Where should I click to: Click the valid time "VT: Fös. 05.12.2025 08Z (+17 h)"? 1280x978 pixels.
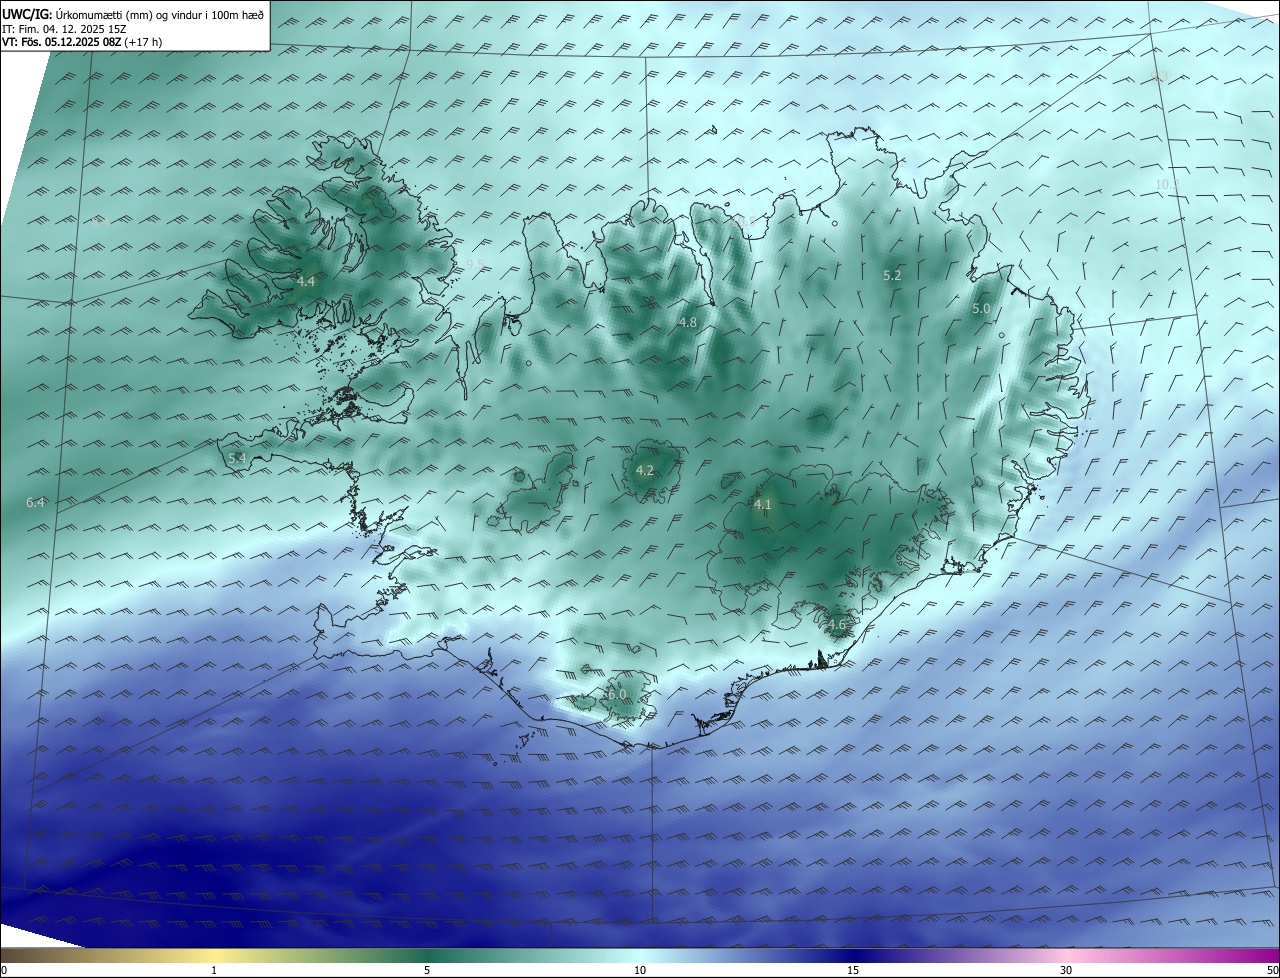point(83,42)
